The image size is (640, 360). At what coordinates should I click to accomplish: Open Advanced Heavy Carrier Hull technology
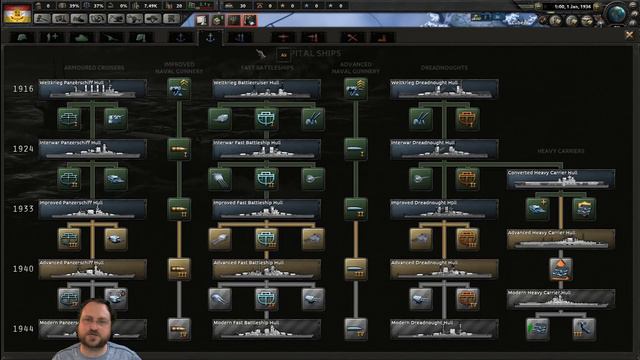point(561,239)
